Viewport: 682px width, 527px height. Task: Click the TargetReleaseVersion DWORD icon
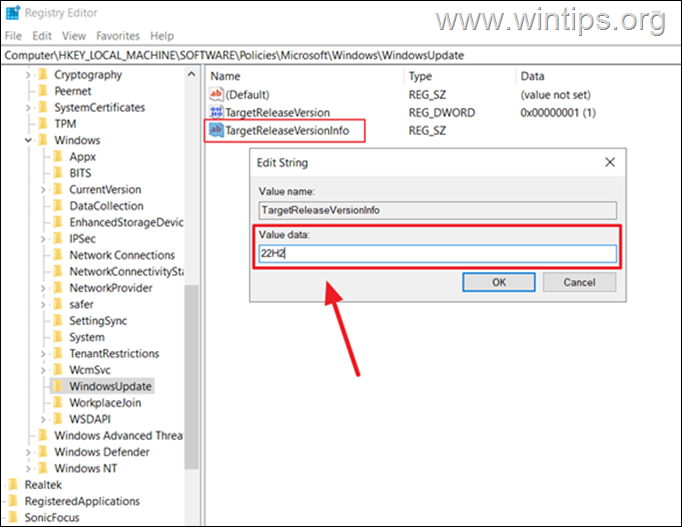(x=216, y=112)
